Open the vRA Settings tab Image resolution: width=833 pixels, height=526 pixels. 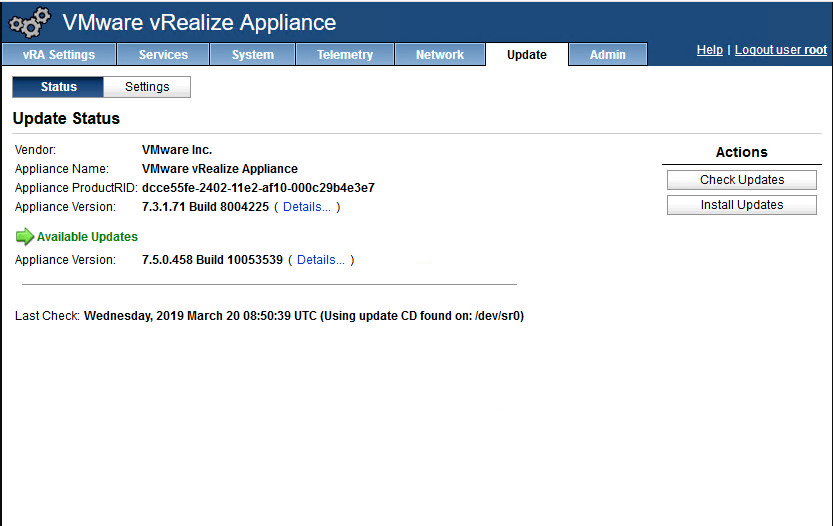[59, 55]
